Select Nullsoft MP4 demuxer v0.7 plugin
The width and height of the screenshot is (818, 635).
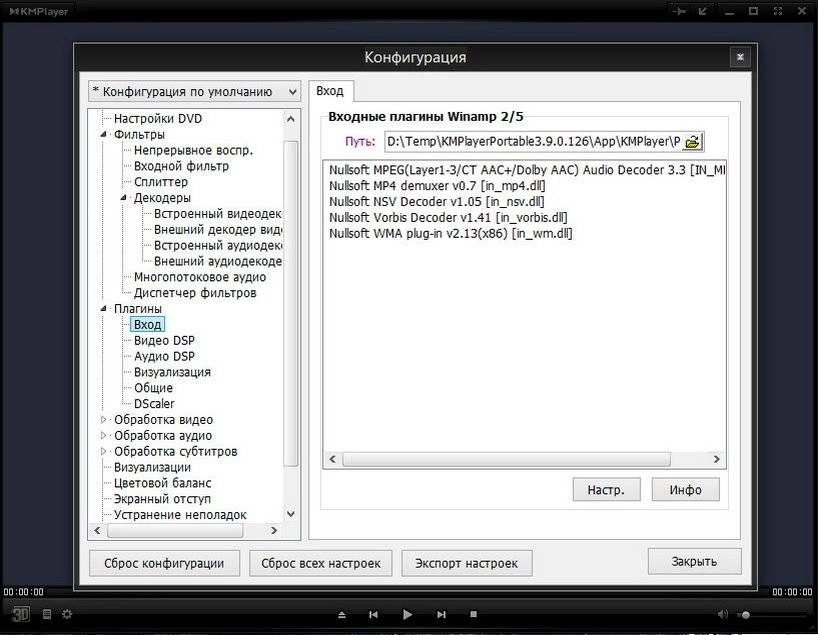click(x=437, y=186)
